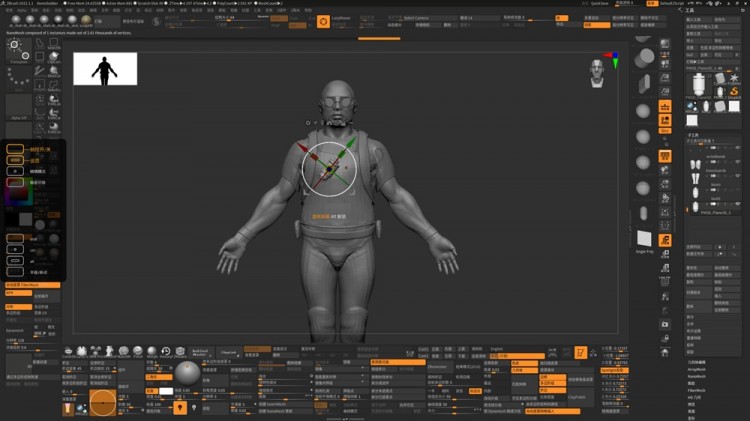750x421 pixels.
Task: Click English language button at bottom
Action: coord(497,349)
